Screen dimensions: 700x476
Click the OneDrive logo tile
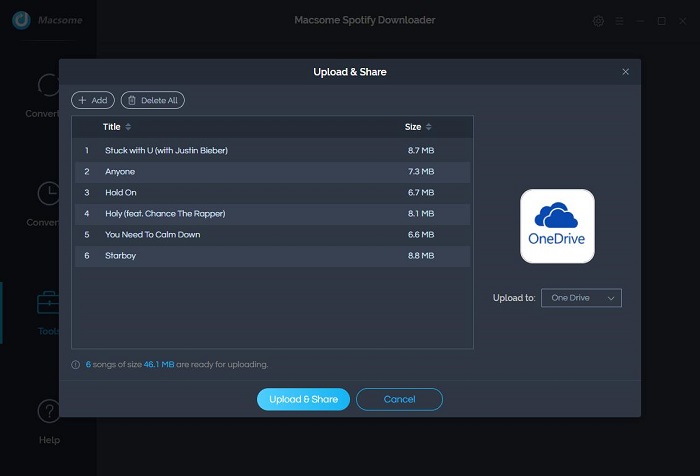pos(557,226)
